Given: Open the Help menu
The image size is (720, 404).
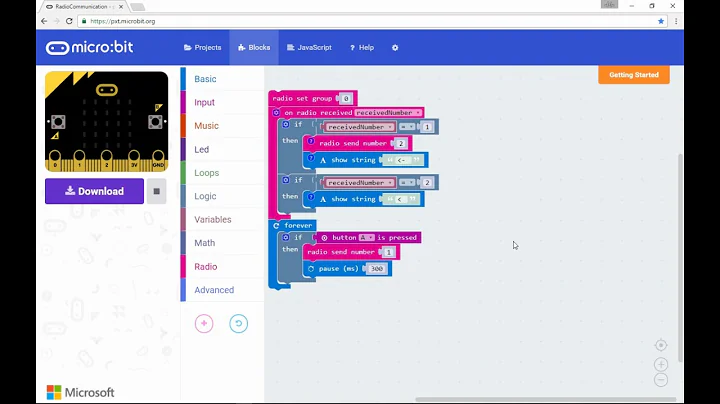Looking at the screenshot, I should click(x=362, y=48).
